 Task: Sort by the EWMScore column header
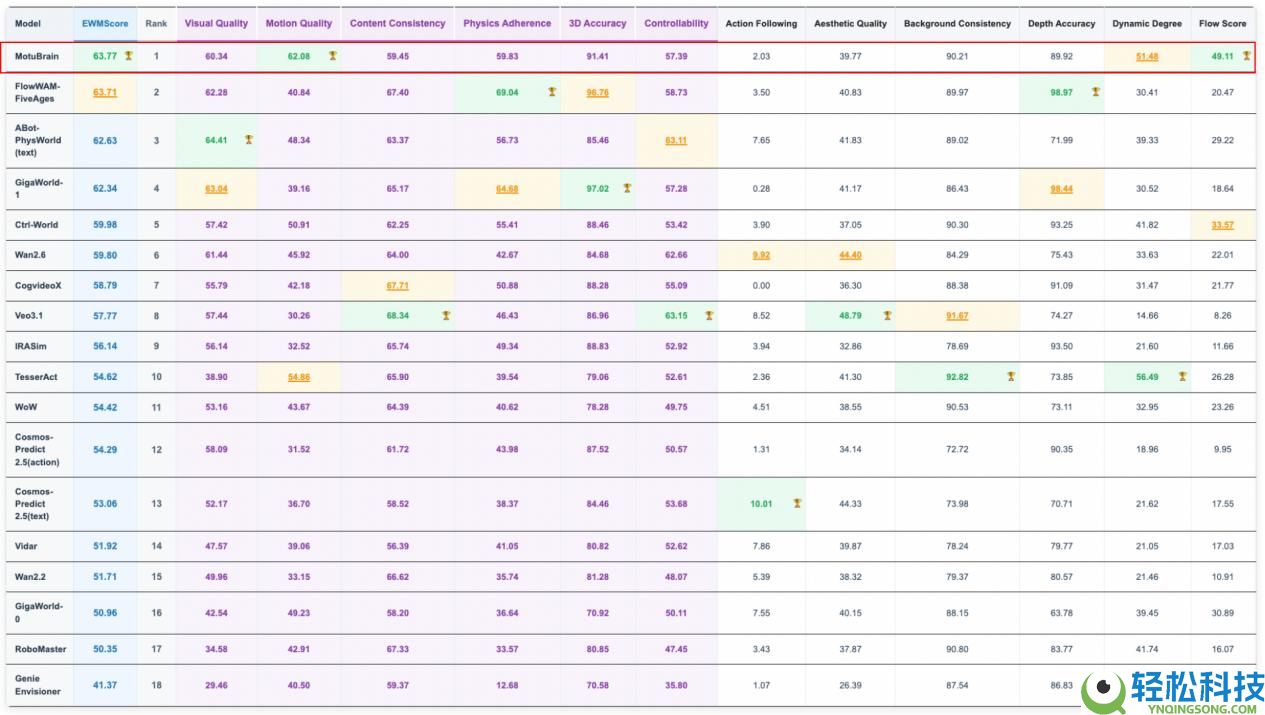tap(106, 23)
